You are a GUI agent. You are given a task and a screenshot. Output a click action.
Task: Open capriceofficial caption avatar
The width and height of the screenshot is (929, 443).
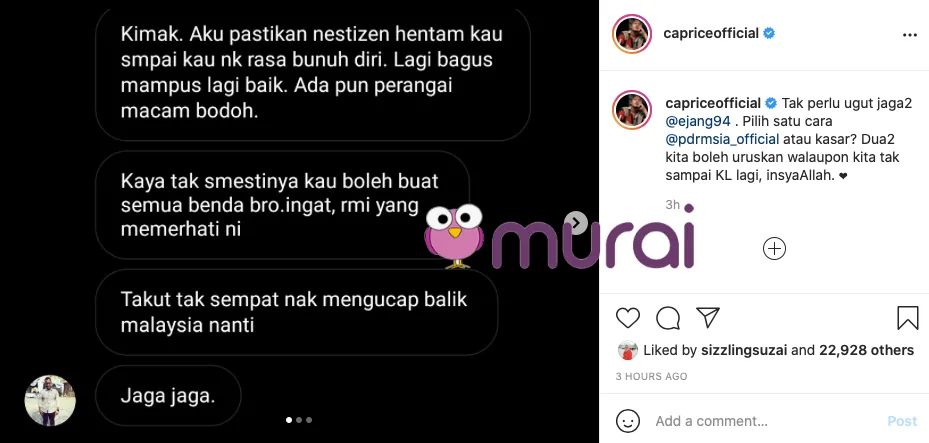click(632, 110)
